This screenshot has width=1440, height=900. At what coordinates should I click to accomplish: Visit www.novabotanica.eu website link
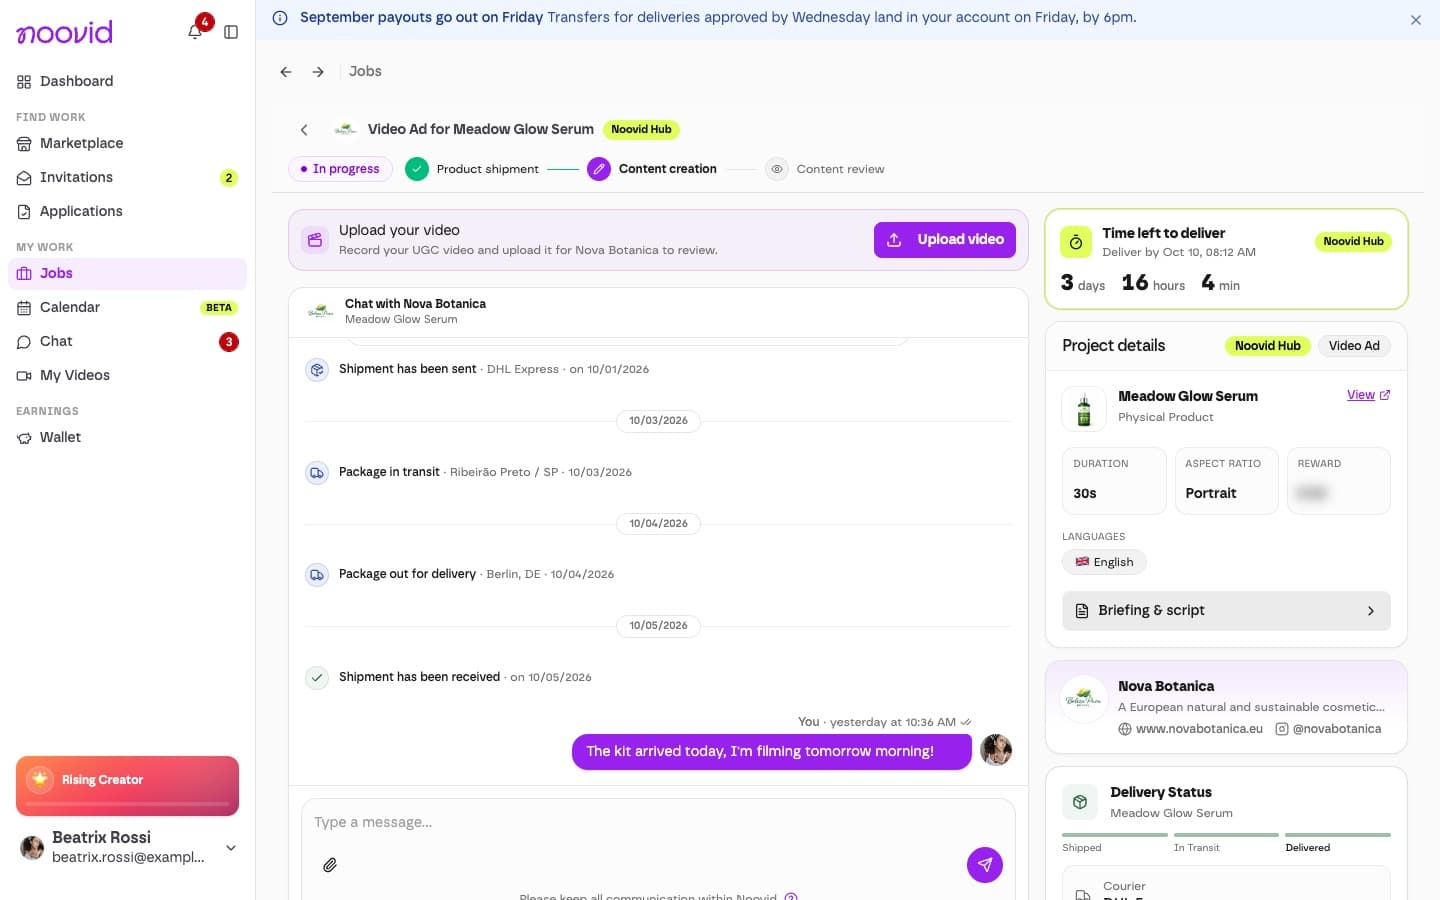tap(1190, 729)
